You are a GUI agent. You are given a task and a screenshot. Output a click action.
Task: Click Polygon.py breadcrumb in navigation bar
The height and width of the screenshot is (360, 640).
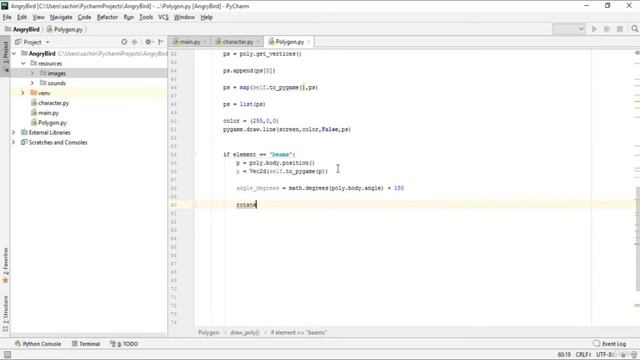click(x=64, y=29)
